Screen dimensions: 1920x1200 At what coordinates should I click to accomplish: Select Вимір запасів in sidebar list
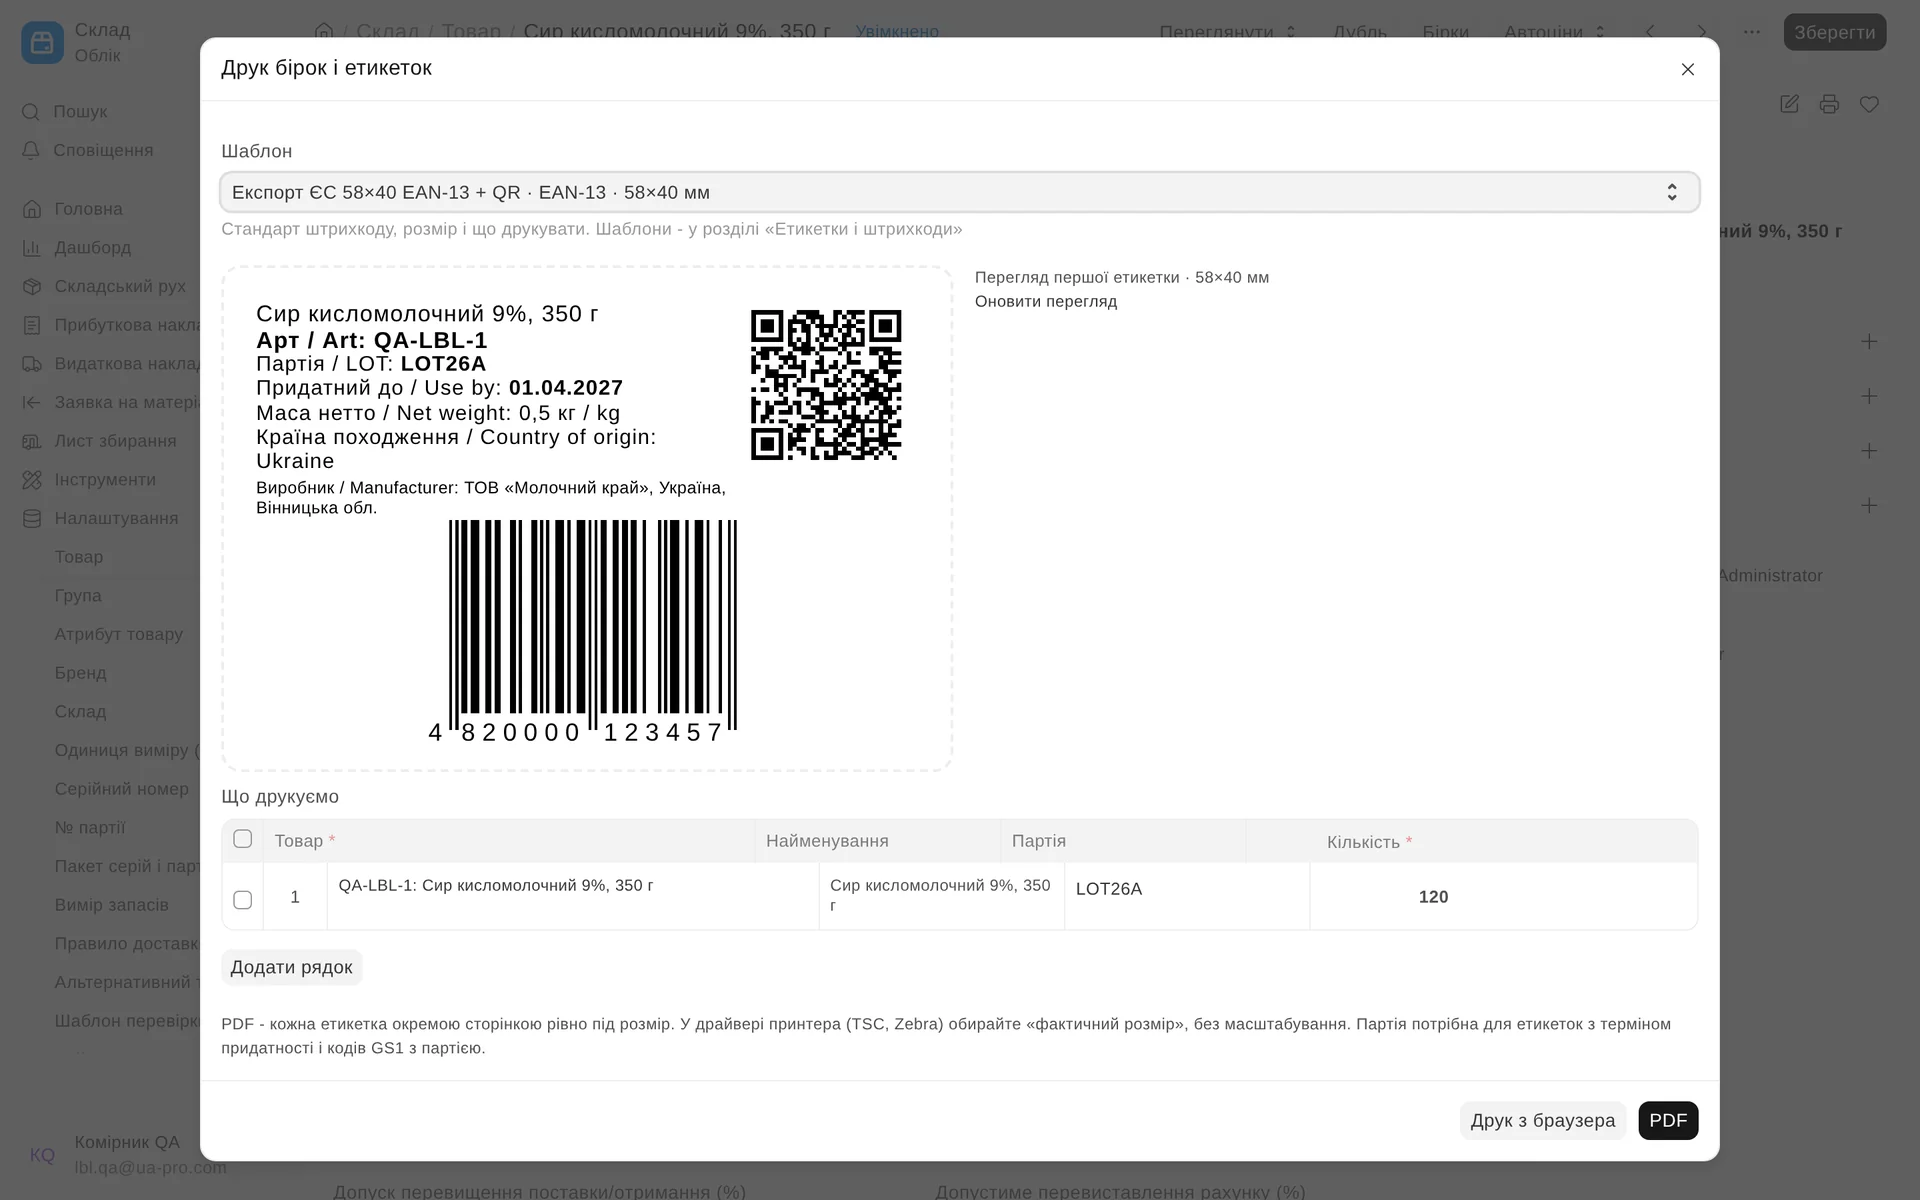click(111, 905)
